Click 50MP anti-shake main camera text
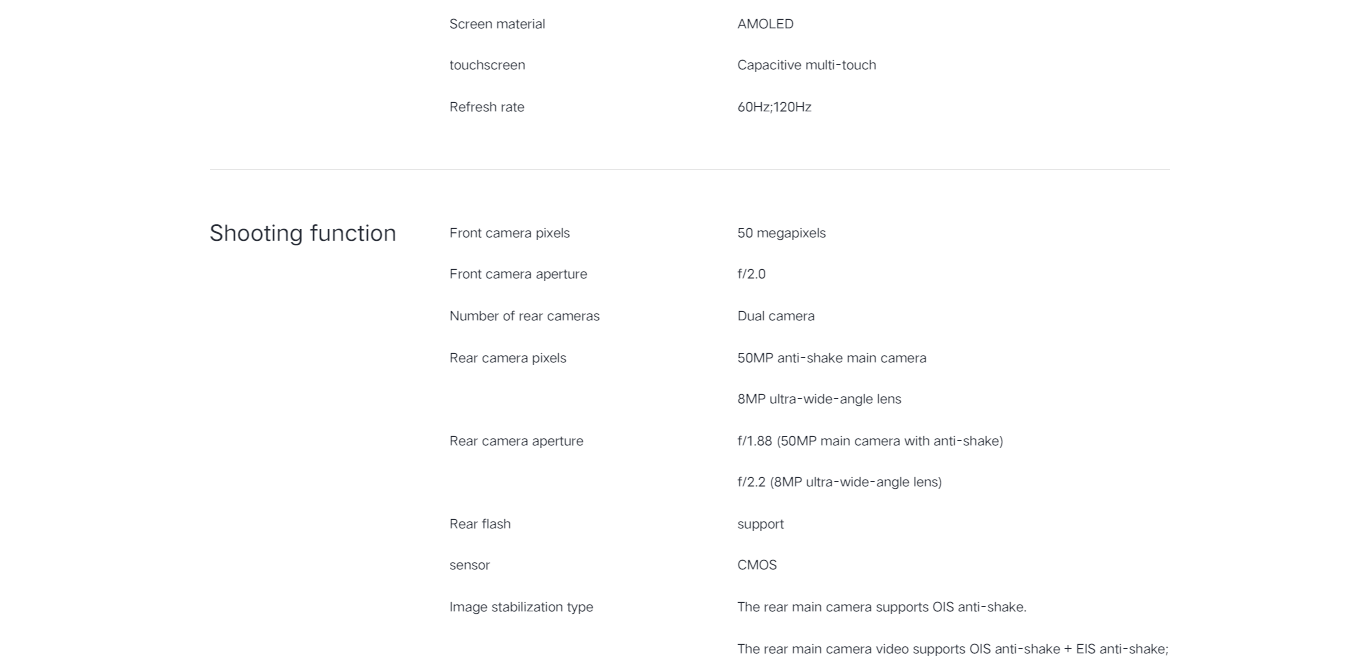The width and height of the screenshot is (1360, 670). [832, 358]
